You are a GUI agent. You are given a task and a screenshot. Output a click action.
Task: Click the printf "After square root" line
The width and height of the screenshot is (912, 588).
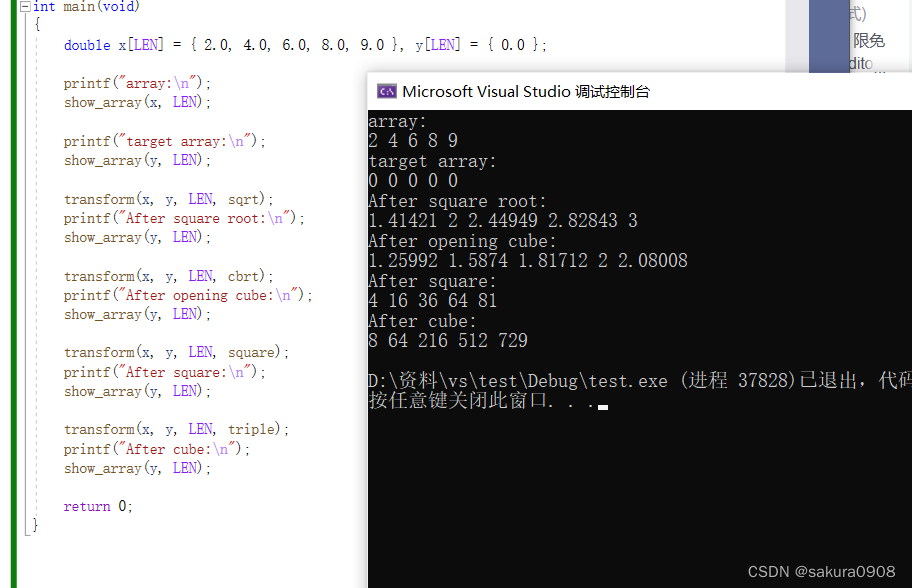click(184, 219)
